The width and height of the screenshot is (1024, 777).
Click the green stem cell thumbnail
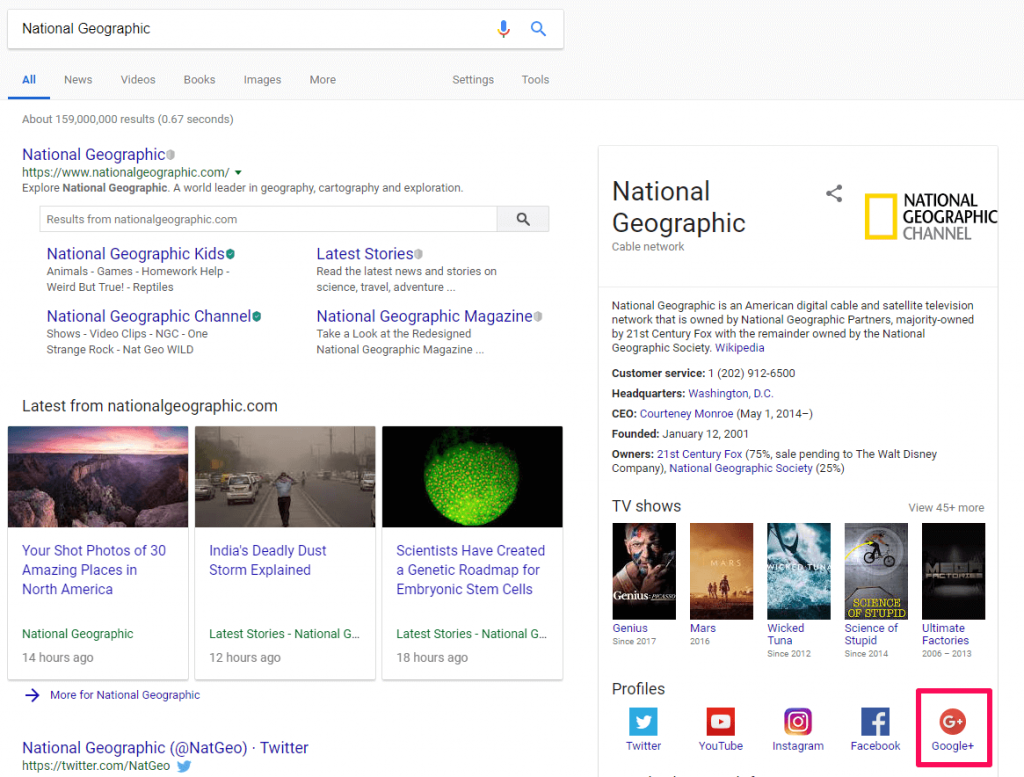click(x=472, y=477)
